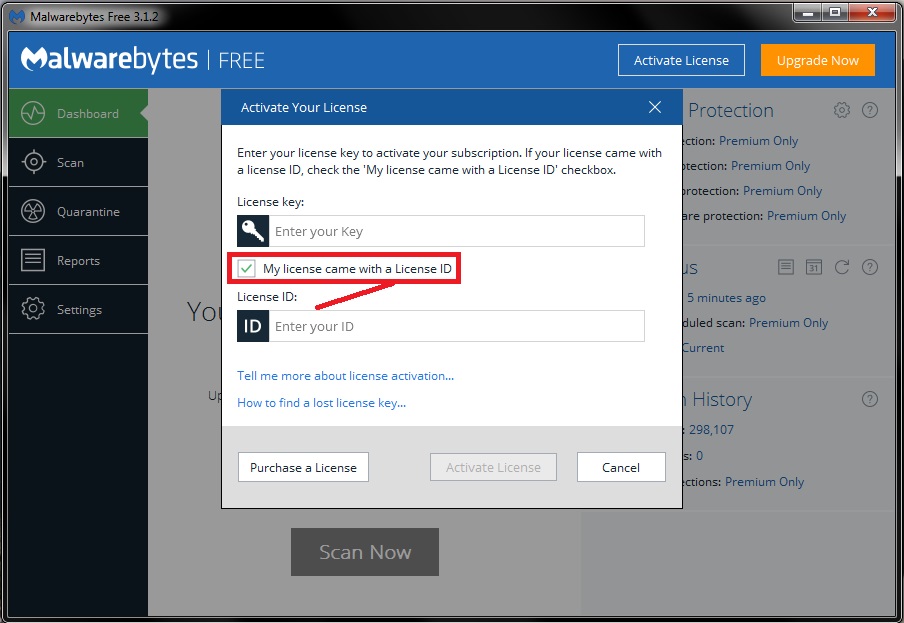
Task: Click the 298,107 scanned items count
Action: point(711,429)
